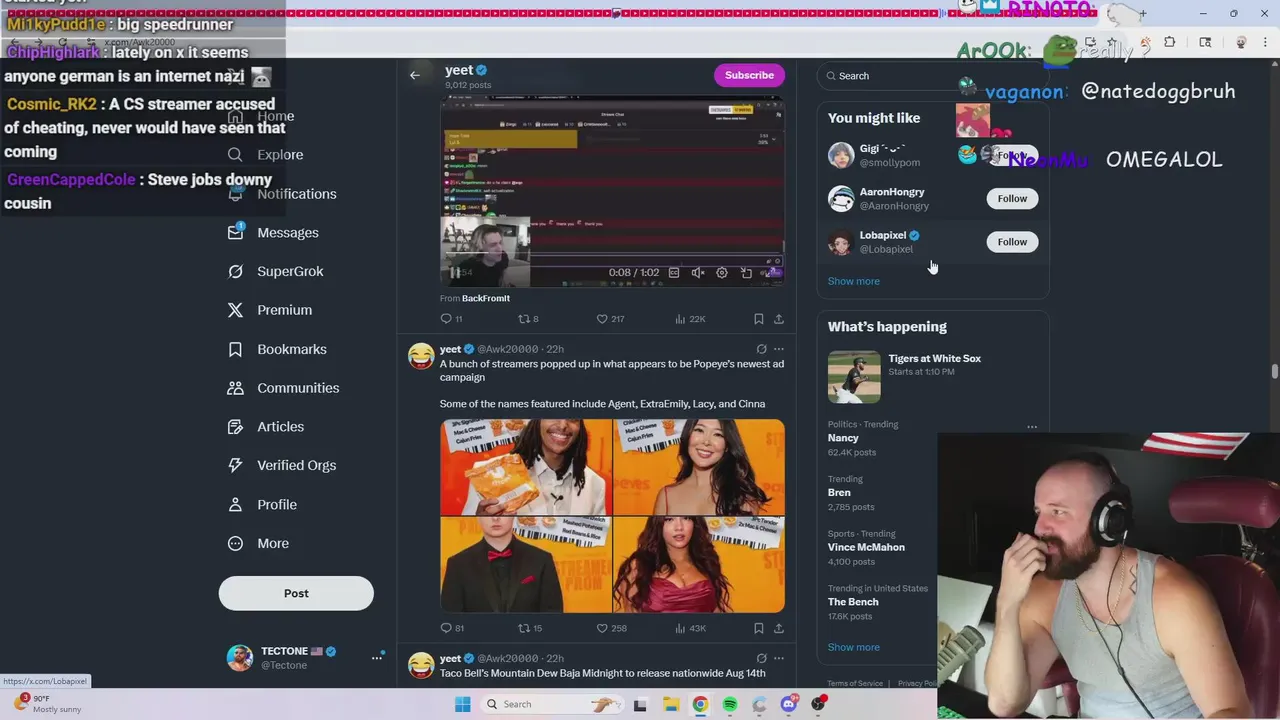Open bottom-right Popeyes ad image
Screen dimensions: 1280x720
699,565
